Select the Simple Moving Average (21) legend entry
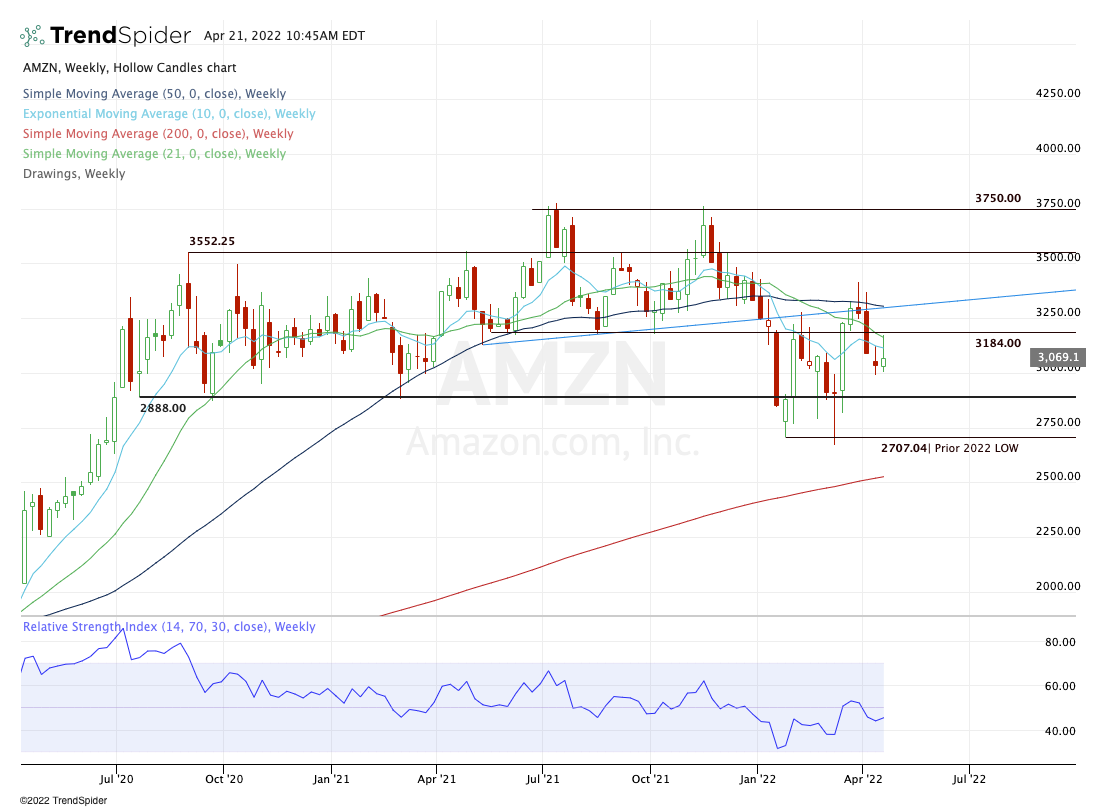 [154, 154]
